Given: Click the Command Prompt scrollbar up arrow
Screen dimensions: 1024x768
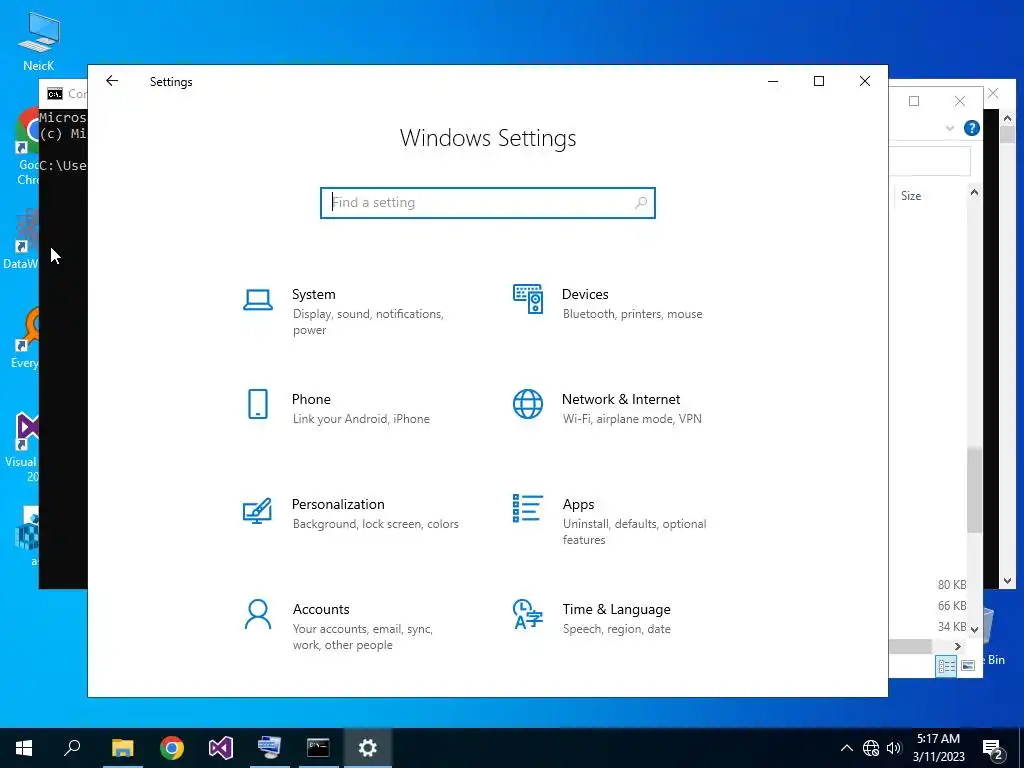Looking at the screenshot, I should [x=1007, y=119].
